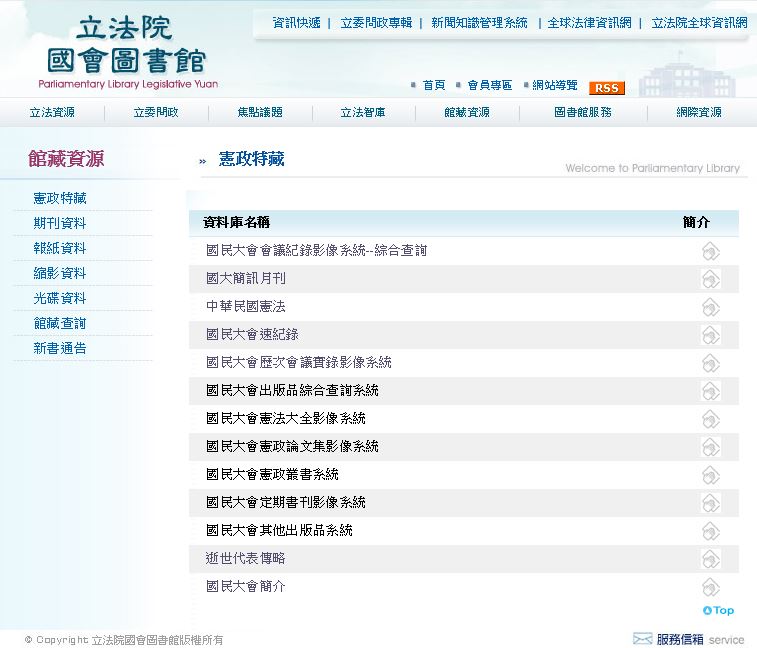Open intro icon for 國大簡訊月刊
757x648 pixels.
[x=711, y=279]
